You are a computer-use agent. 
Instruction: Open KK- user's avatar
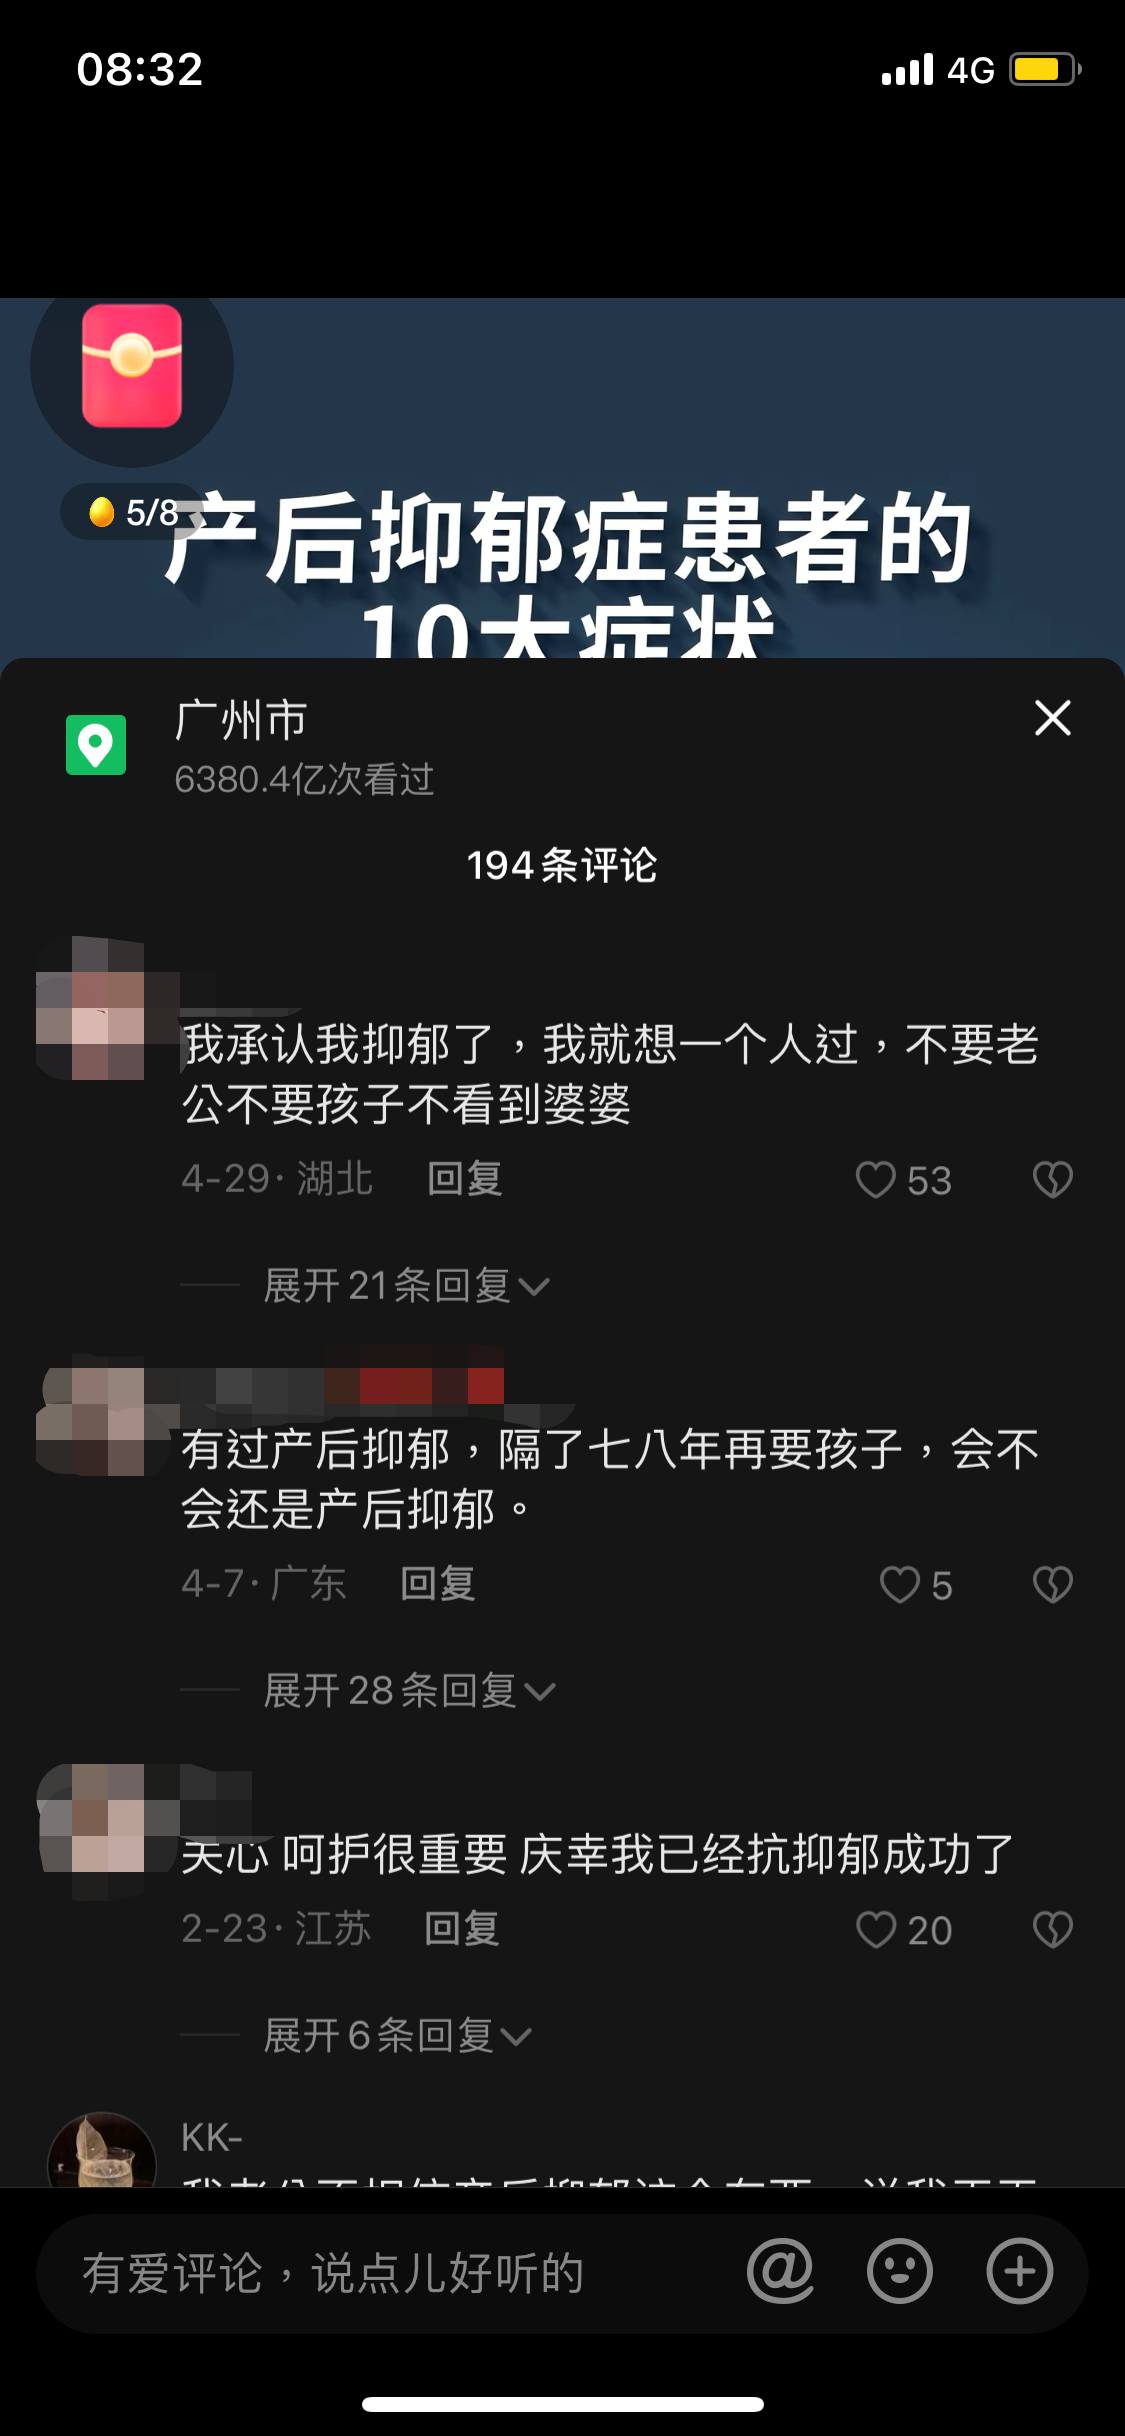coord(102,2150)
